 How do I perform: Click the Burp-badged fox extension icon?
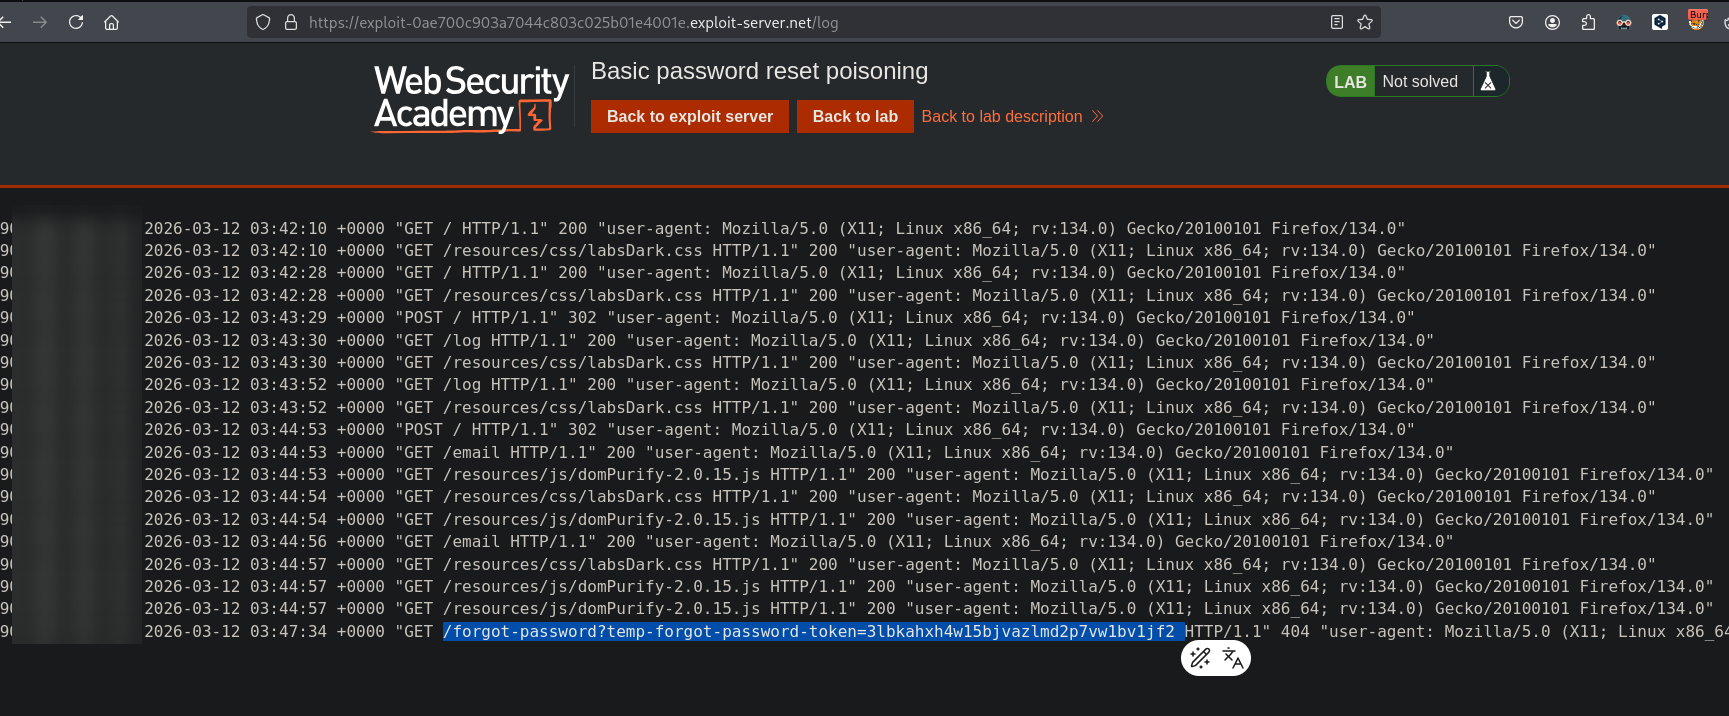(1697, 20)
